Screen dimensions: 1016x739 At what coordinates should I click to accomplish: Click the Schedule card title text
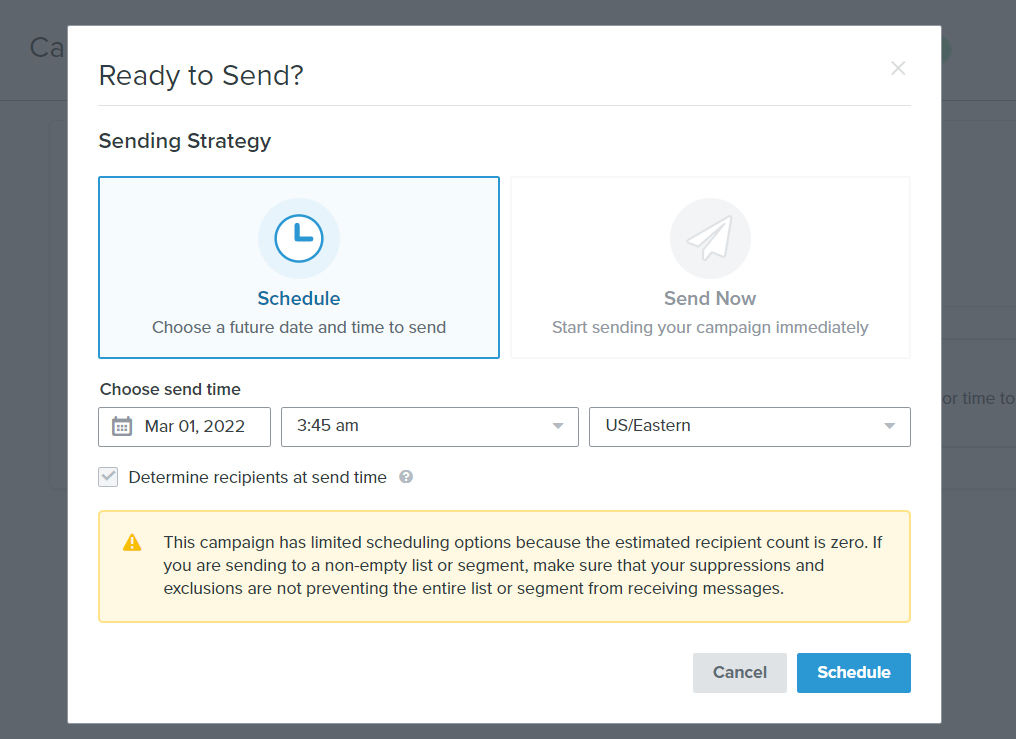(299, 299)
